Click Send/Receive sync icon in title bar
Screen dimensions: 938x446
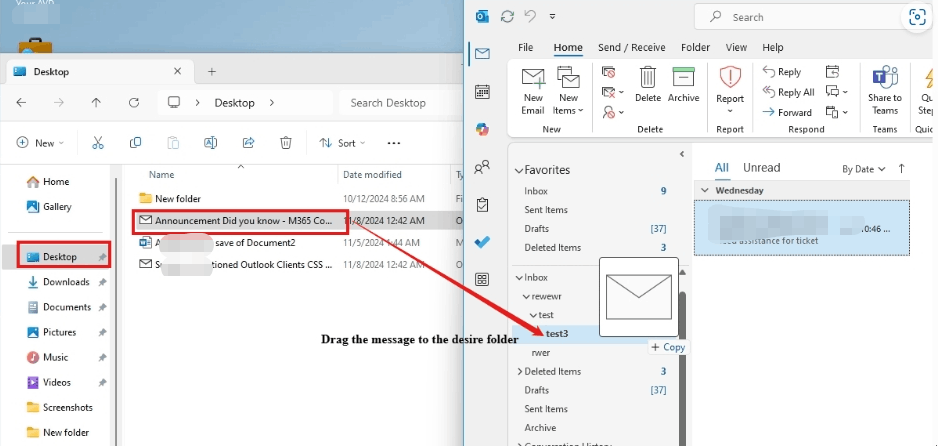pyautogui.click(x=507, y=17)
